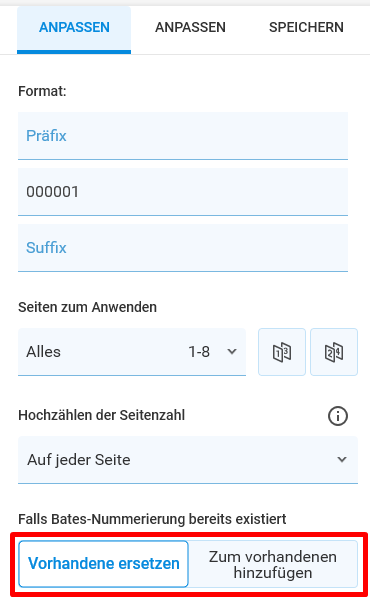Select even pages only icon
This screenshot has height=603, width=370.
point(334,352)
